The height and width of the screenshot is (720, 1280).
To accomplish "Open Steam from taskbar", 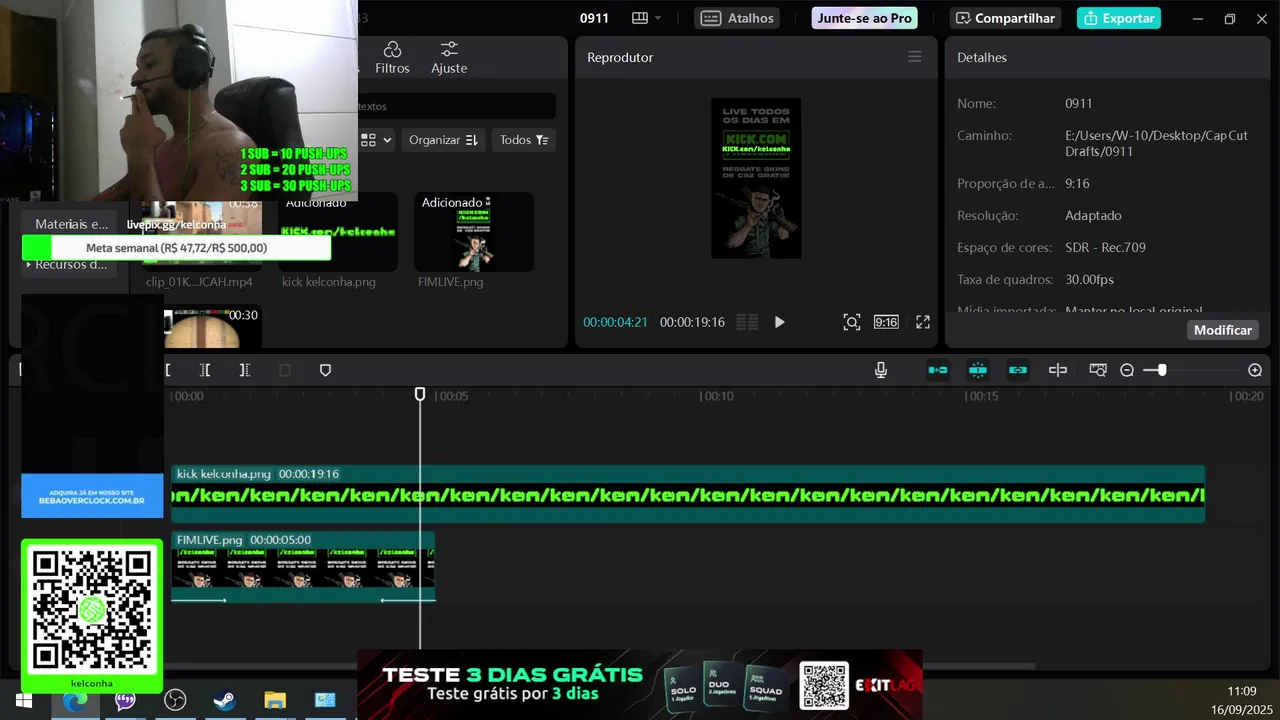I will coord(225,700).
